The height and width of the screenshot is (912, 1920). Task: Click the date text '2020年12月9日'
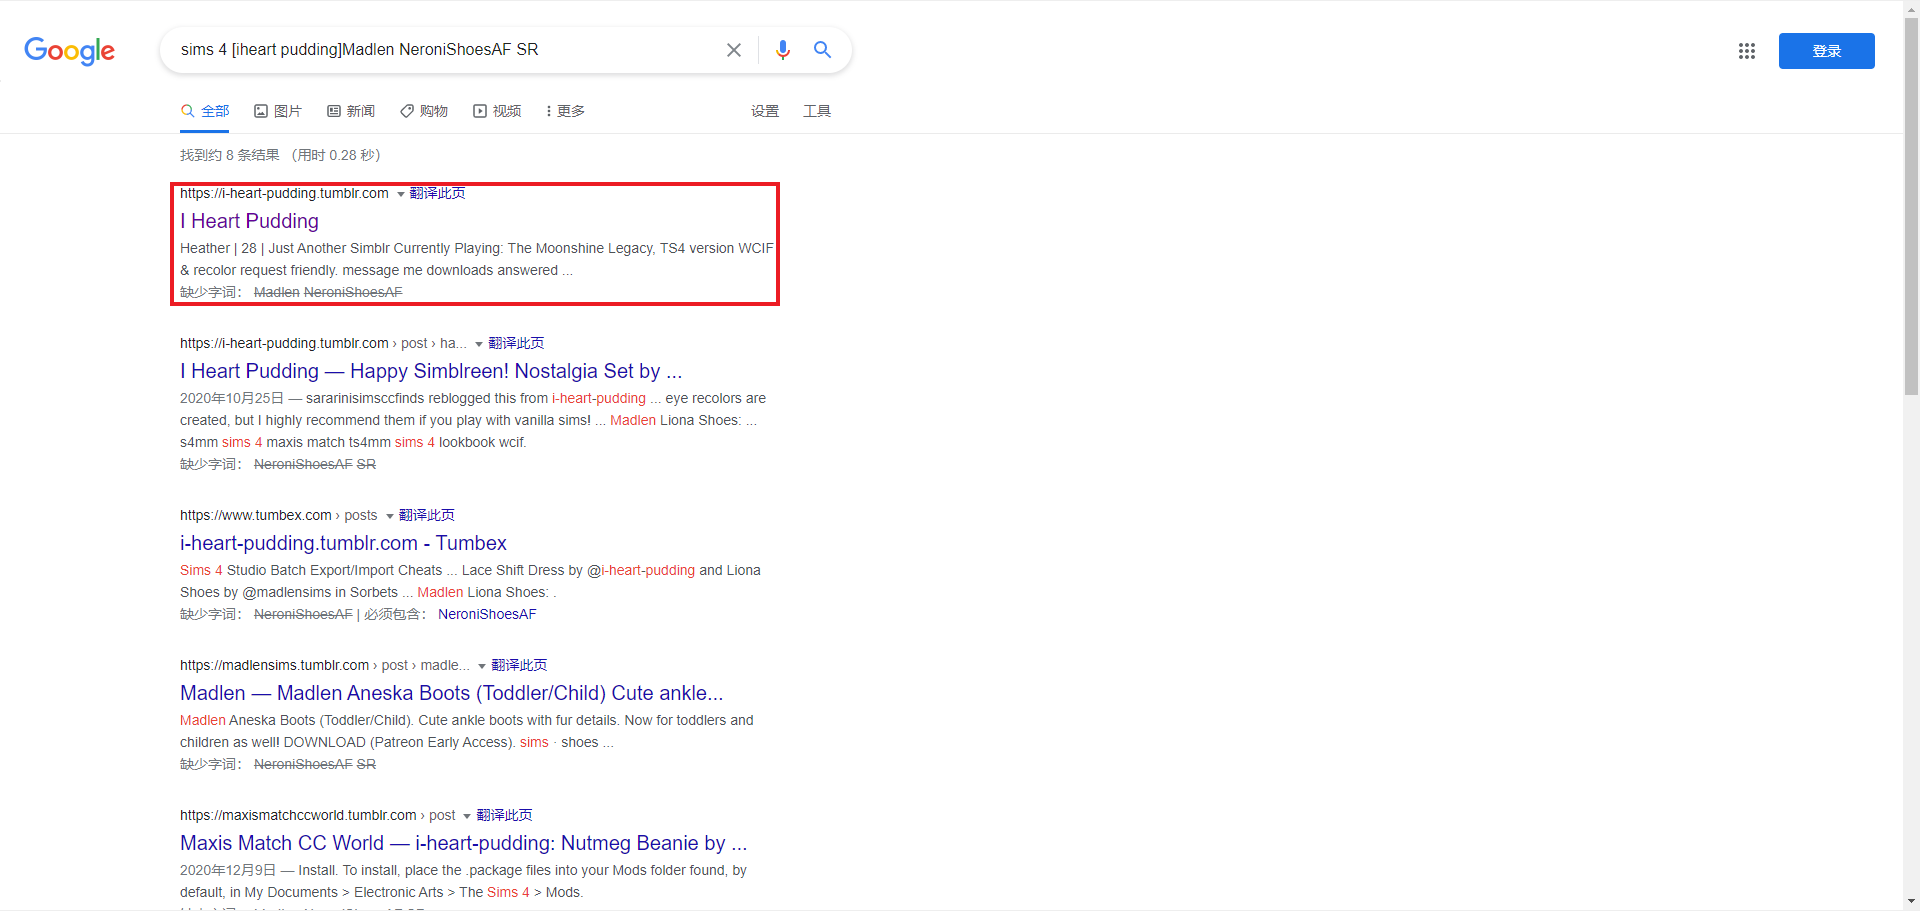coord(228,870)
